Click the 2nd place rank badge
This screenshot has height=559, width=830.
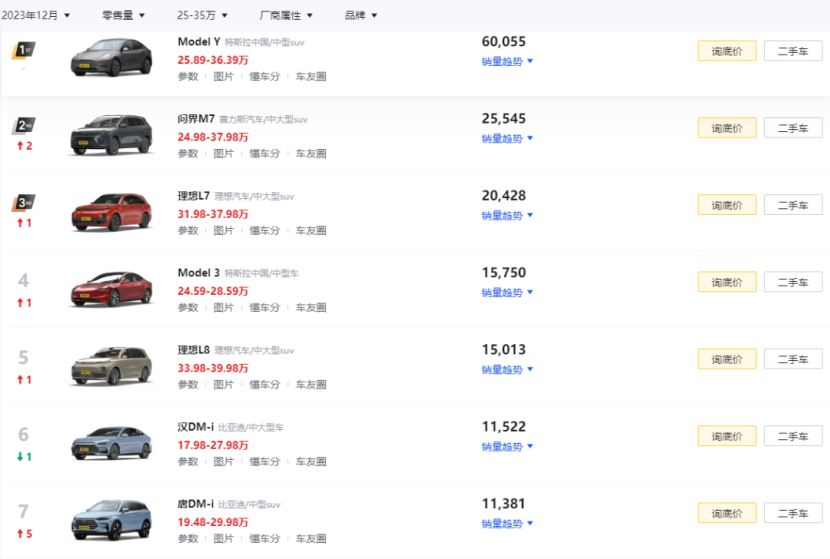(x=23, y=125)
